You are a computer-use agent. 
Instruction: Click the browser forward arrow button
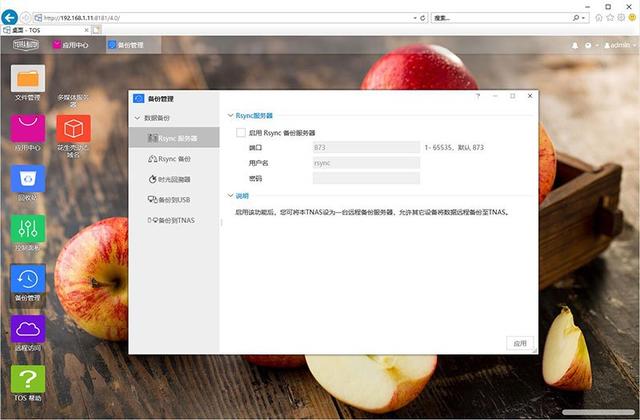pos(25,18)
